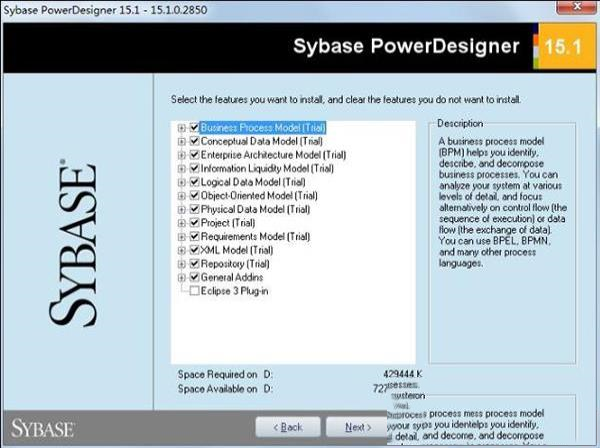Expand the Logical Data Model tree node
This screenshot has height=448, width=600.
pyautogui.click(x=182, y=182)
